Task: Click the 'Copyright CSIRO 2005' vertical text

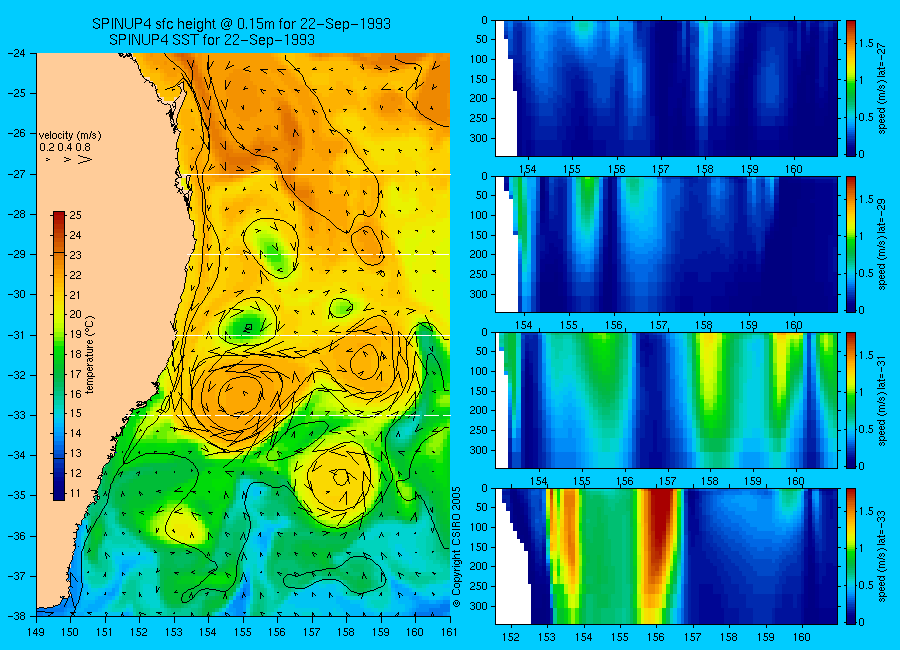Action: click(x=456, y=547)
